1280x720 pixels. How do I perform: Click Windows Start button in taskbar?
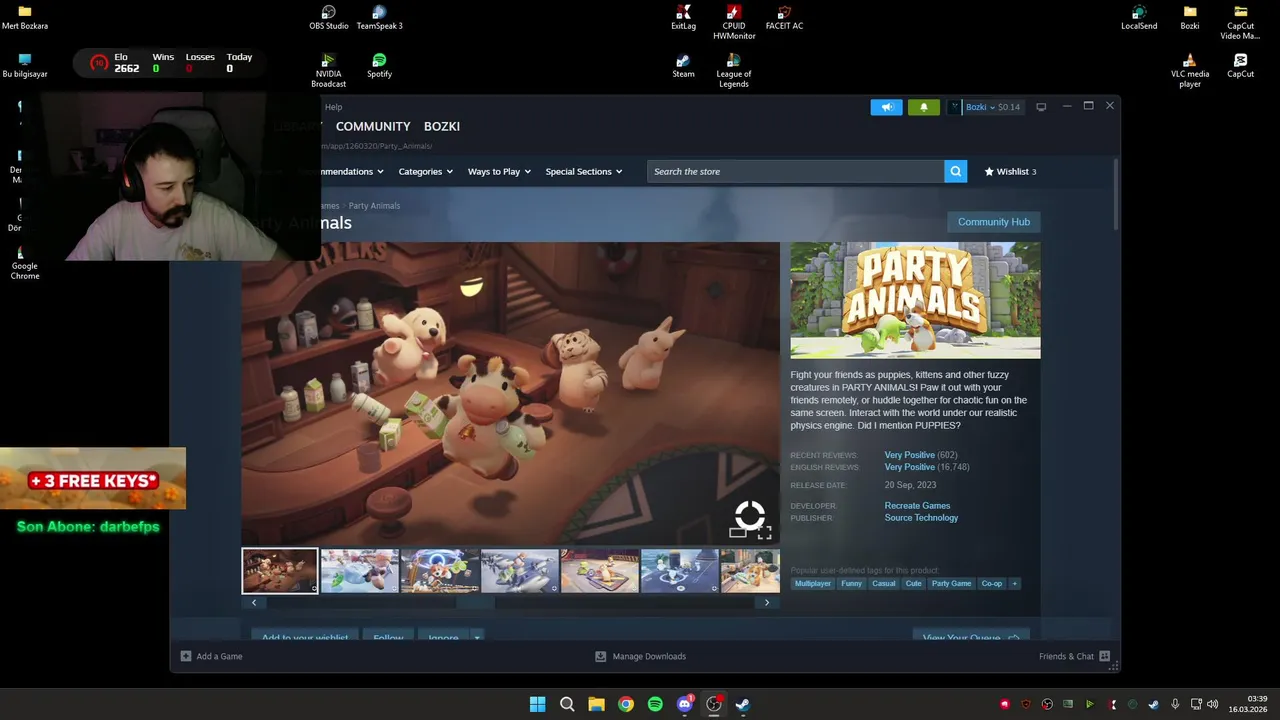[537, 704]
